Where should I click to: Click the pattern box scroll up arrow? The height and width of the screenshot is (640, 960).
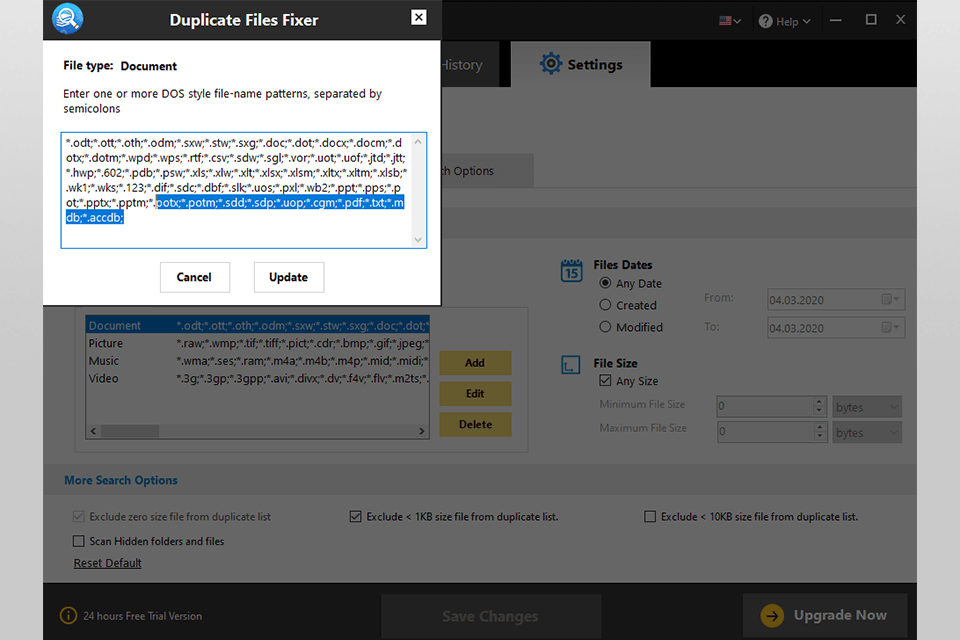[418, 142]
